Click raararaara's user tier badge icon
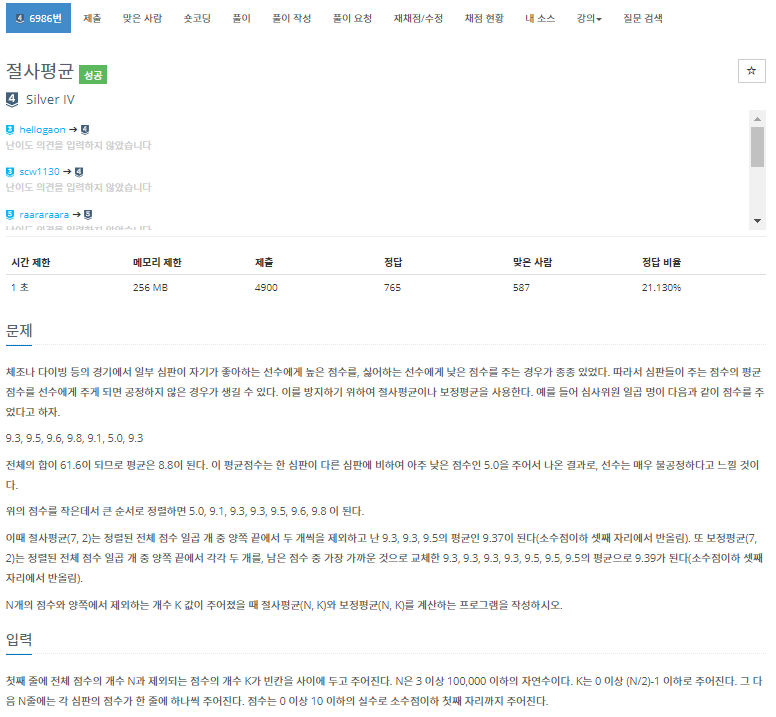Image resolution: width=776 pixels, height=717 pixels. point(10,215)
